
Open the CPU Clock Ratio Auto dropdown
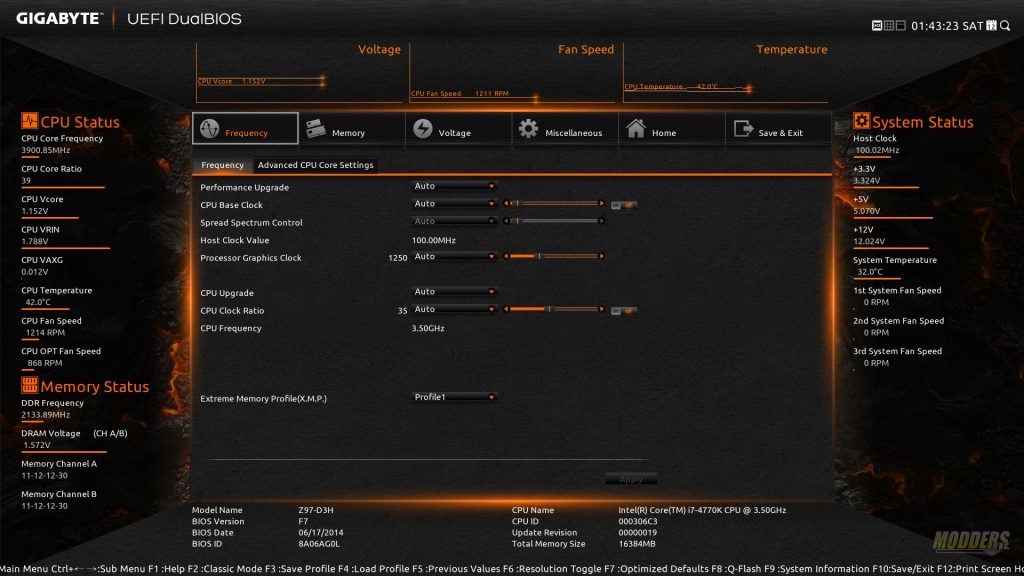coord(455,310)
